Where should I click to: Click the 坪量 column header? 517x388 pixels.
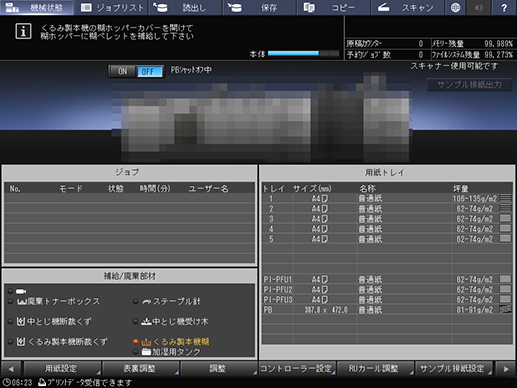coord(461,189)
